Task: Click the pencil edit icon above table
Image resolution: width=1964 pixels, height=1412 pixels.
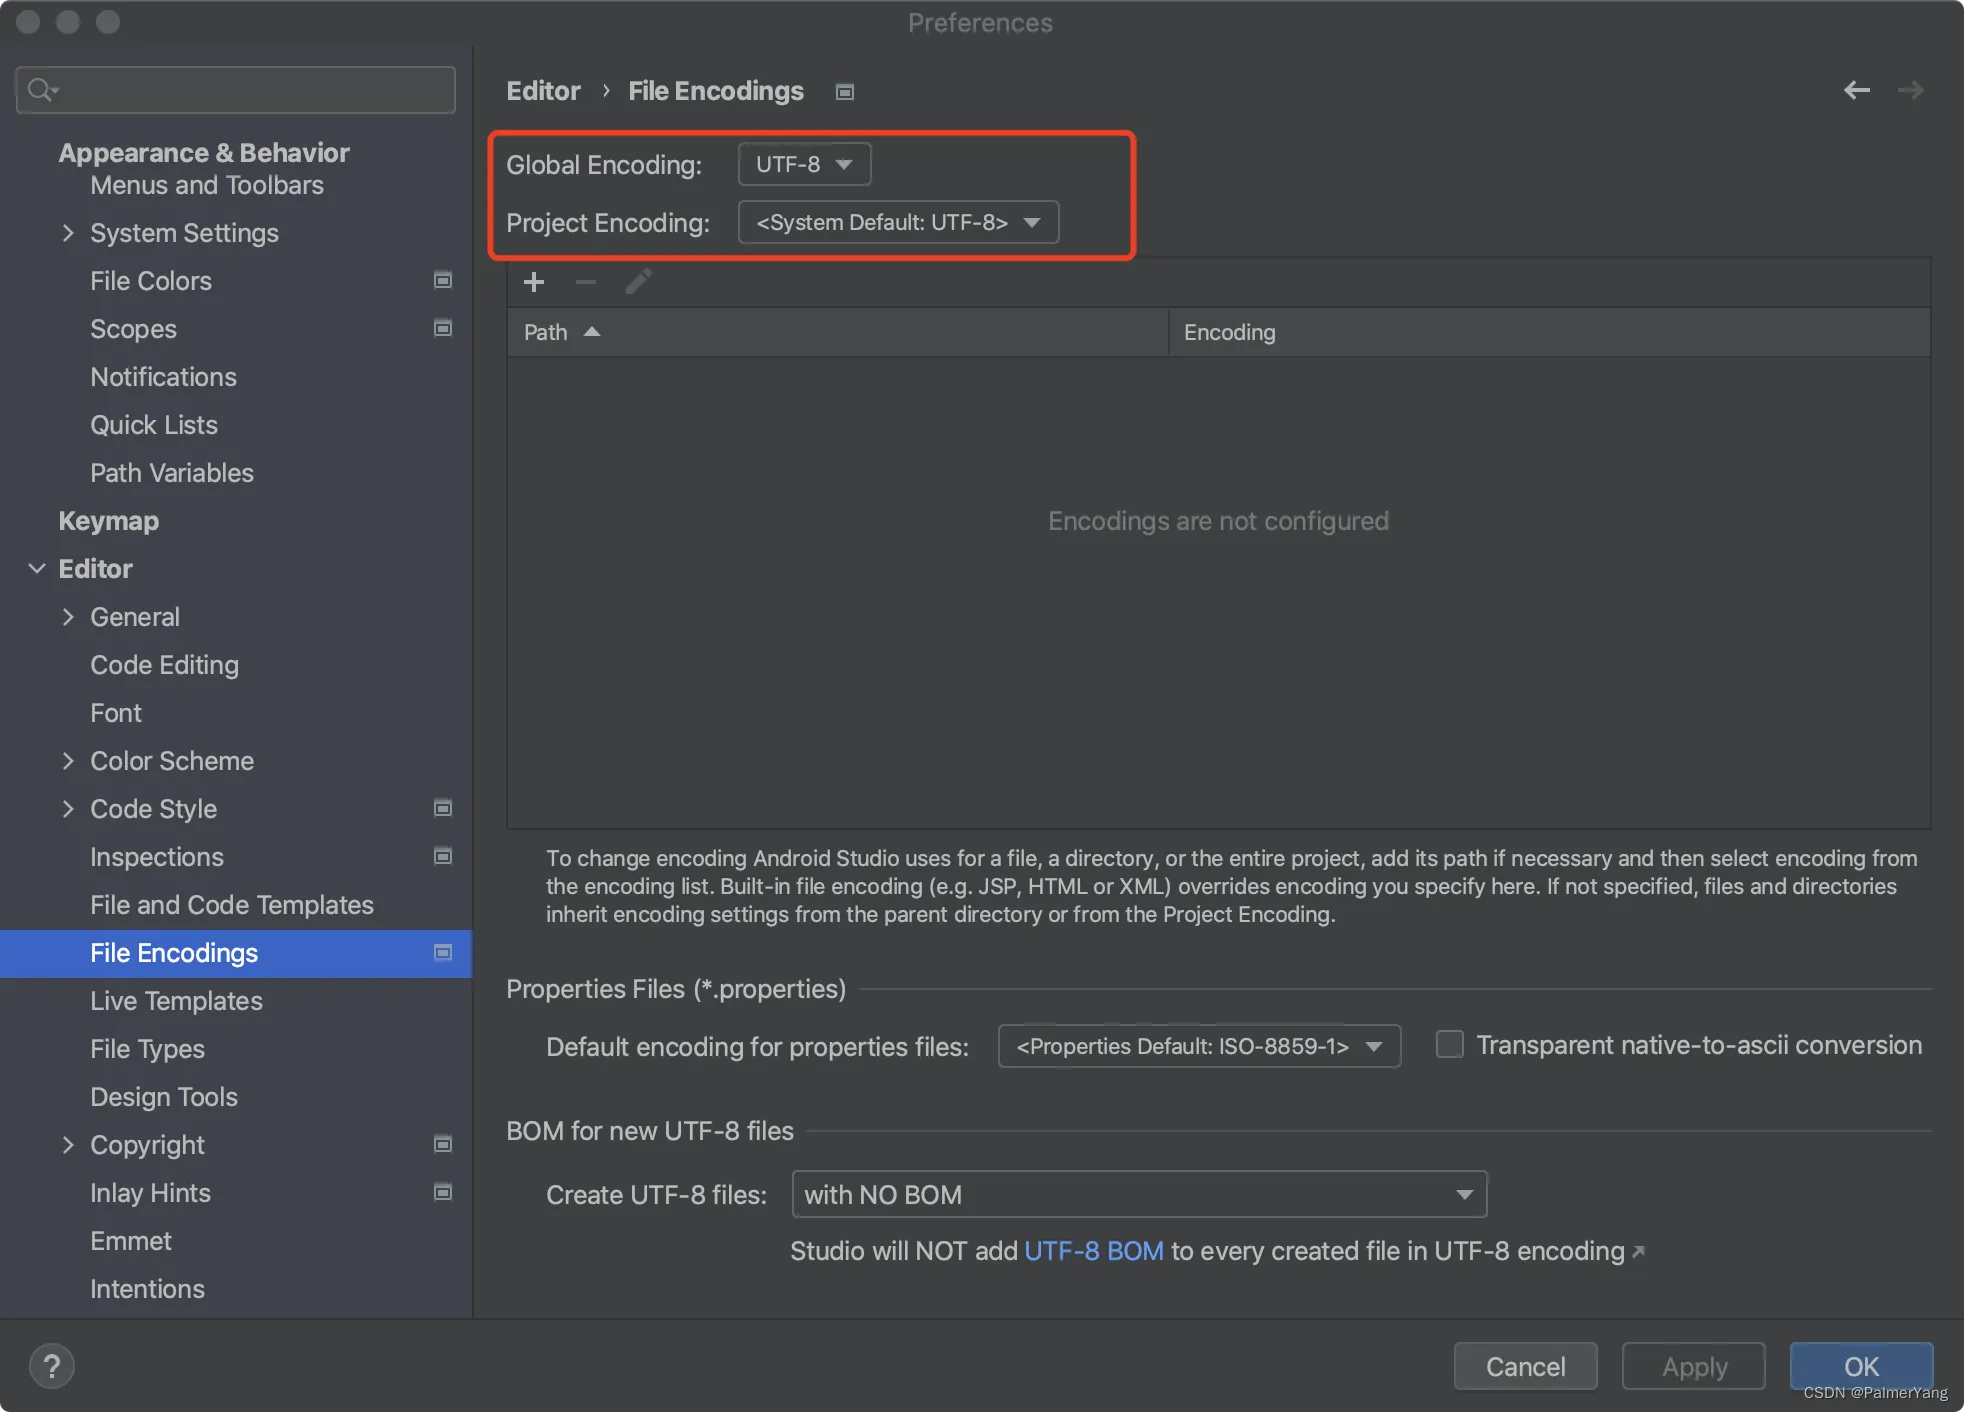Action: 638,282
